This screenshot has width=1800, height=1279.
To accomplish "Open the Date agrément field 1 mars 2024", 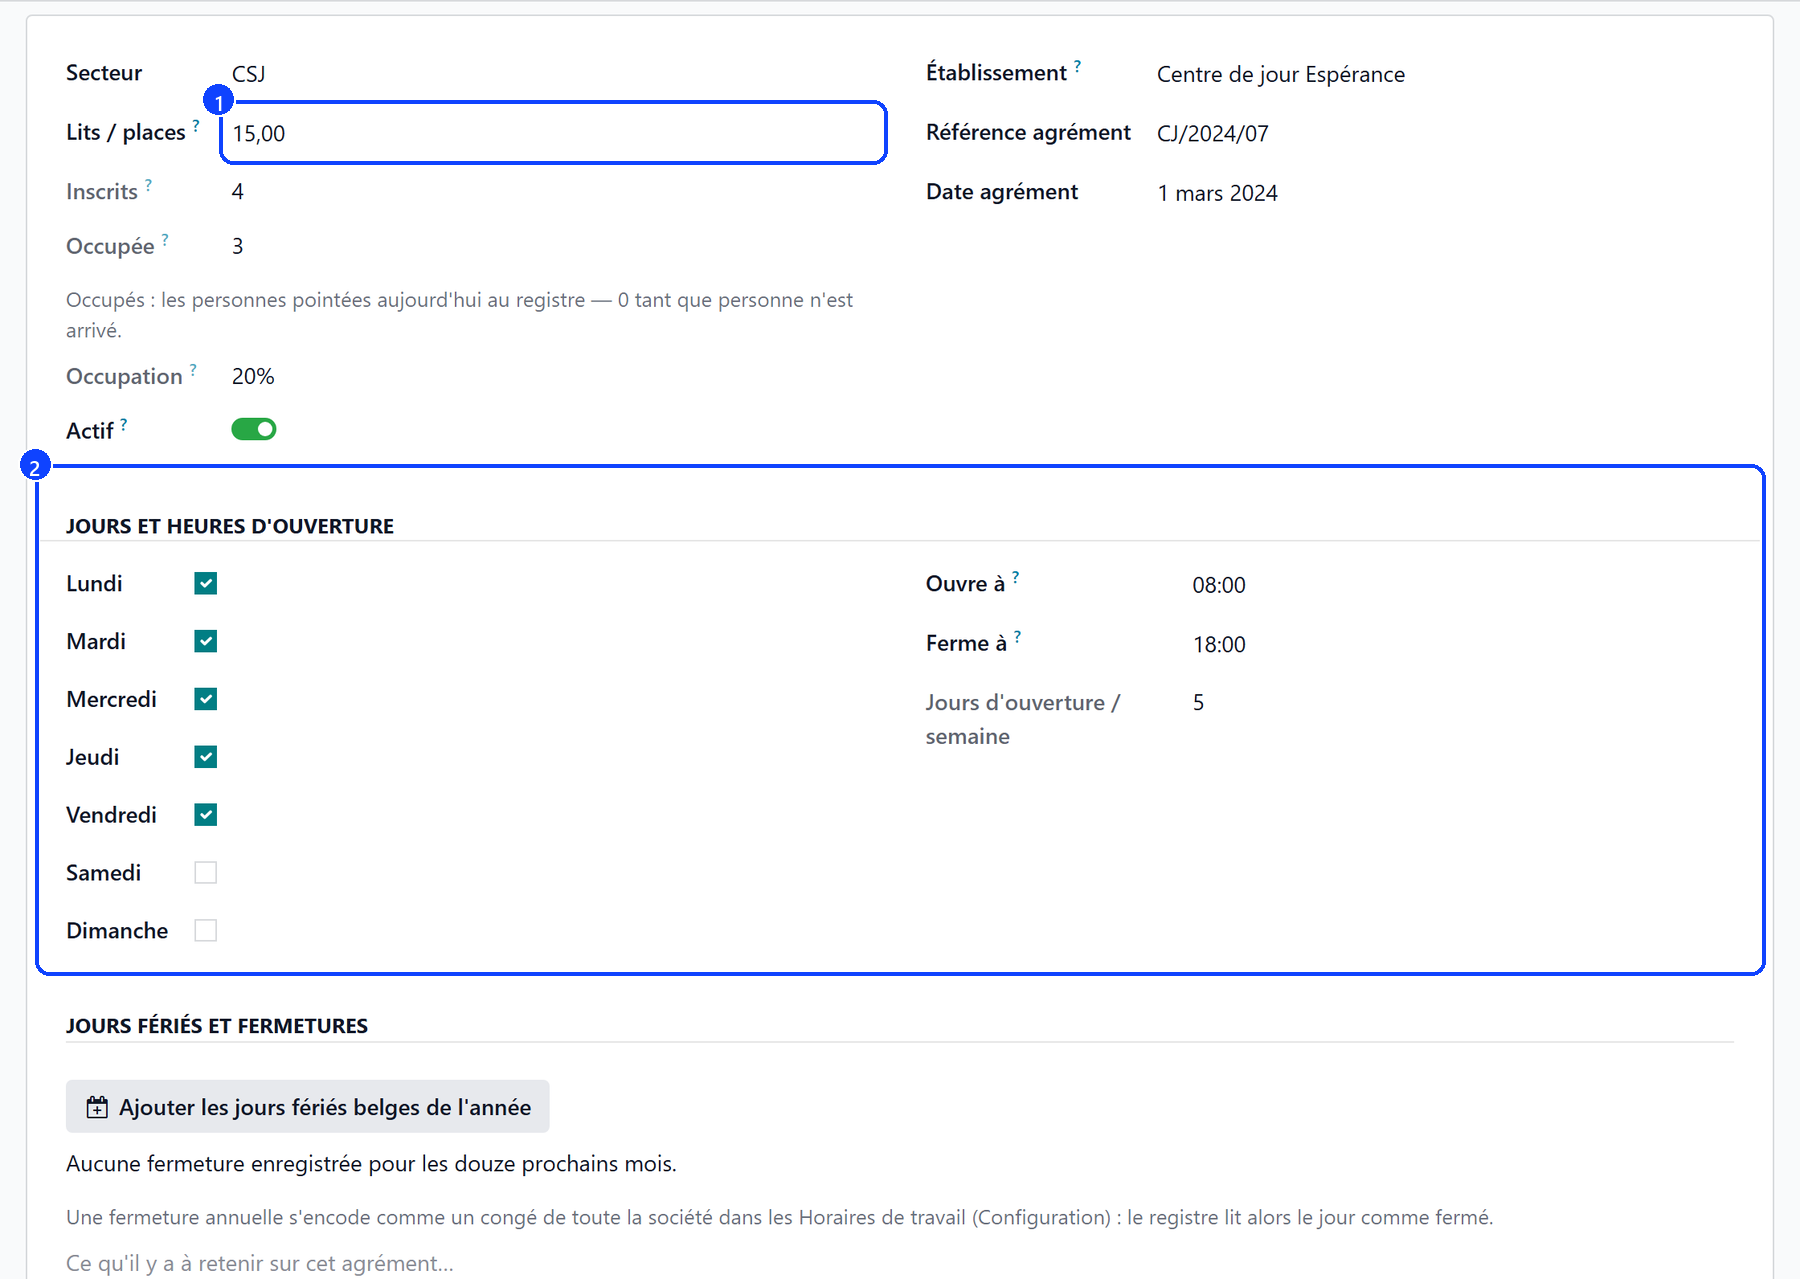I will pos(1218,193).
